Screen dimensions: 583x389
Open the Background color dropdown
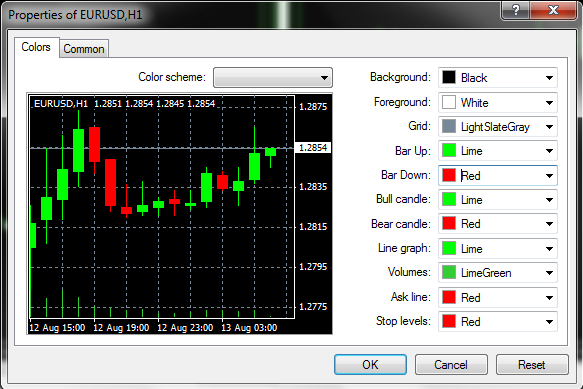coord(498,78)
